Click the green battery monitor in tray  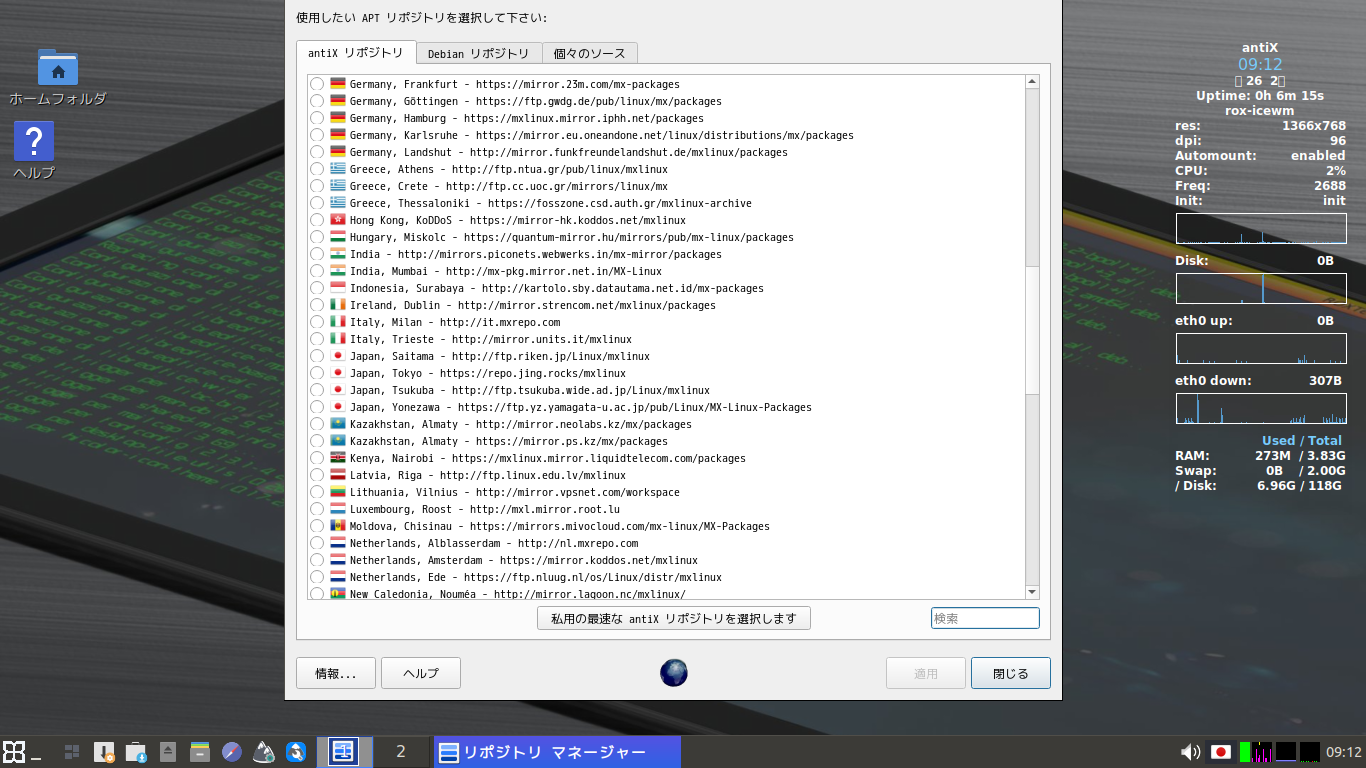tap(1245, 752)
